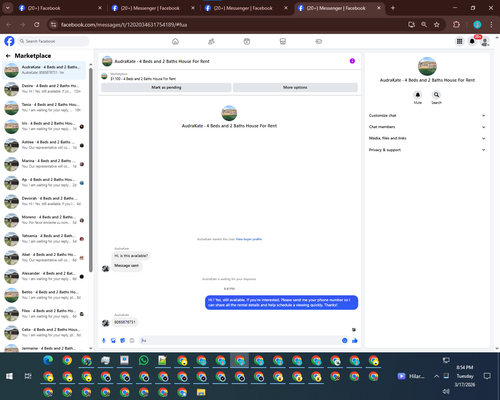
Task: Click the Mark as pending button
Action: pos(166,87)
